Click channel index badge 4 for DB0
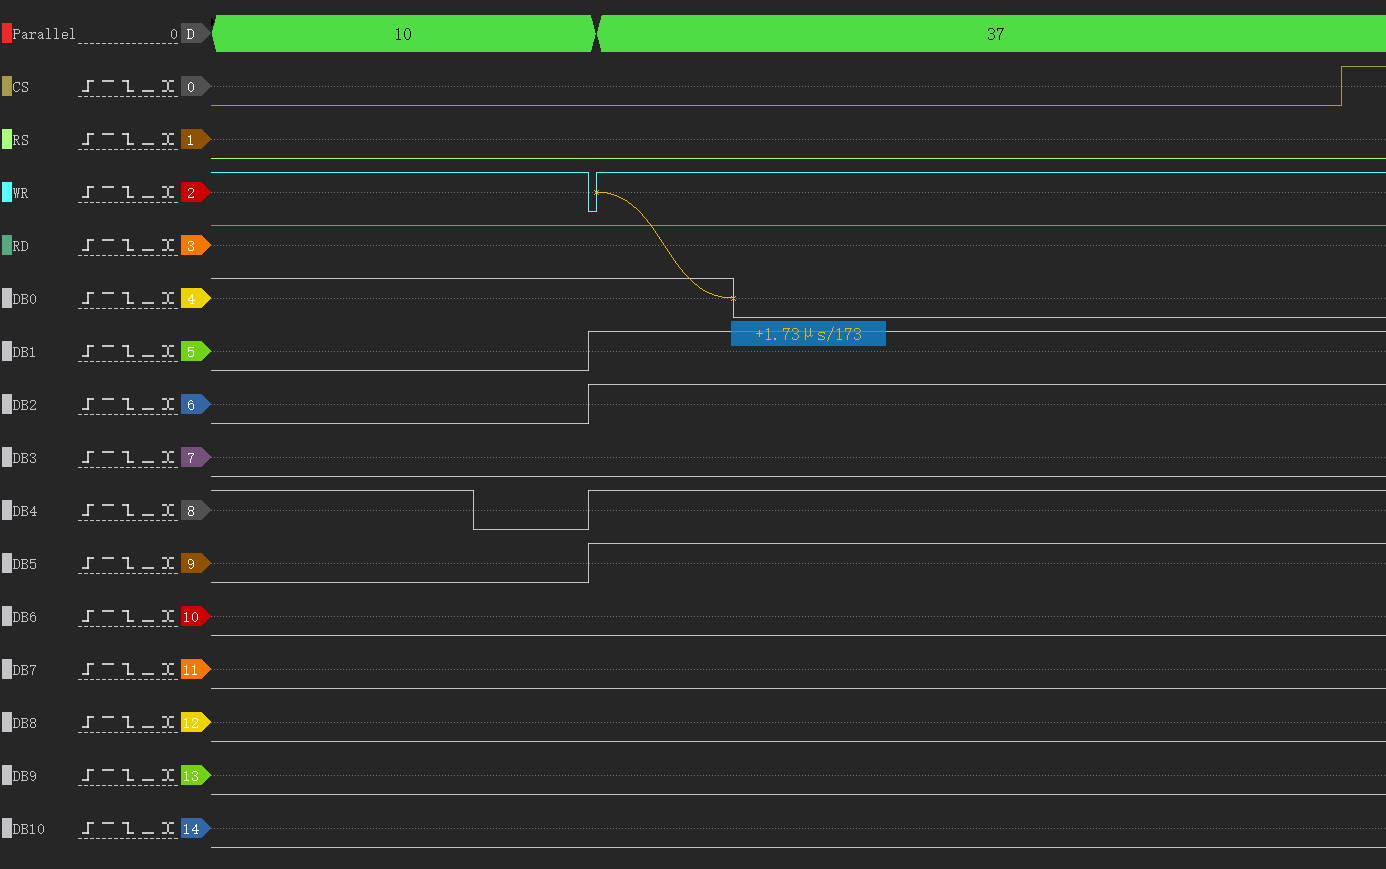 [195, 298]
